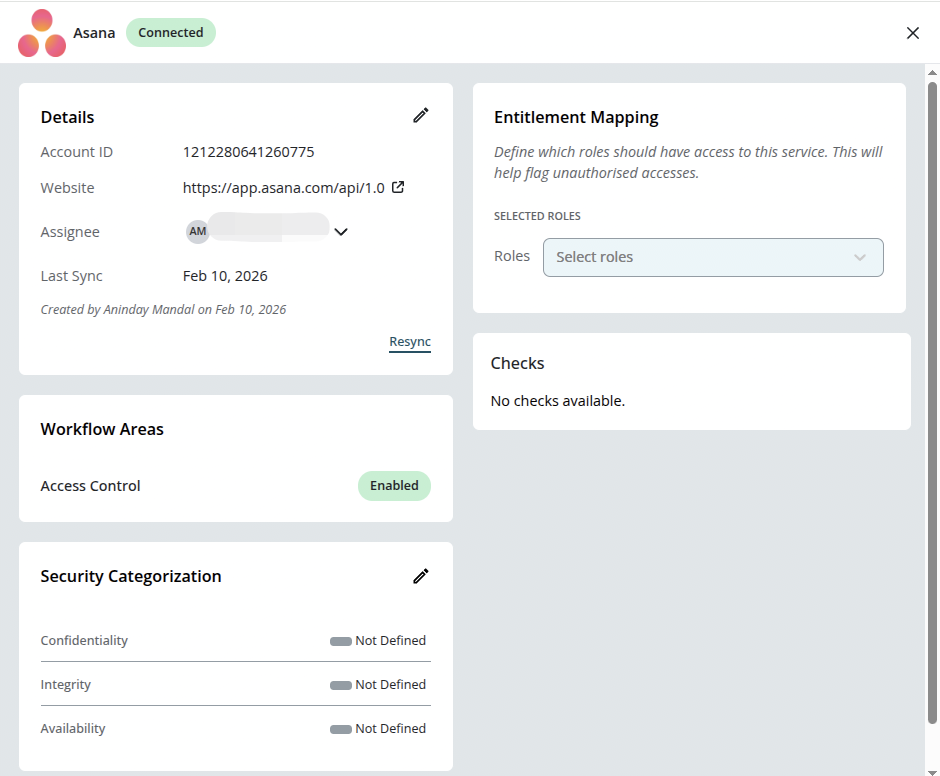
Task: Click the Not Defined pill next to Availability
Action: click(x=340, y=728)
